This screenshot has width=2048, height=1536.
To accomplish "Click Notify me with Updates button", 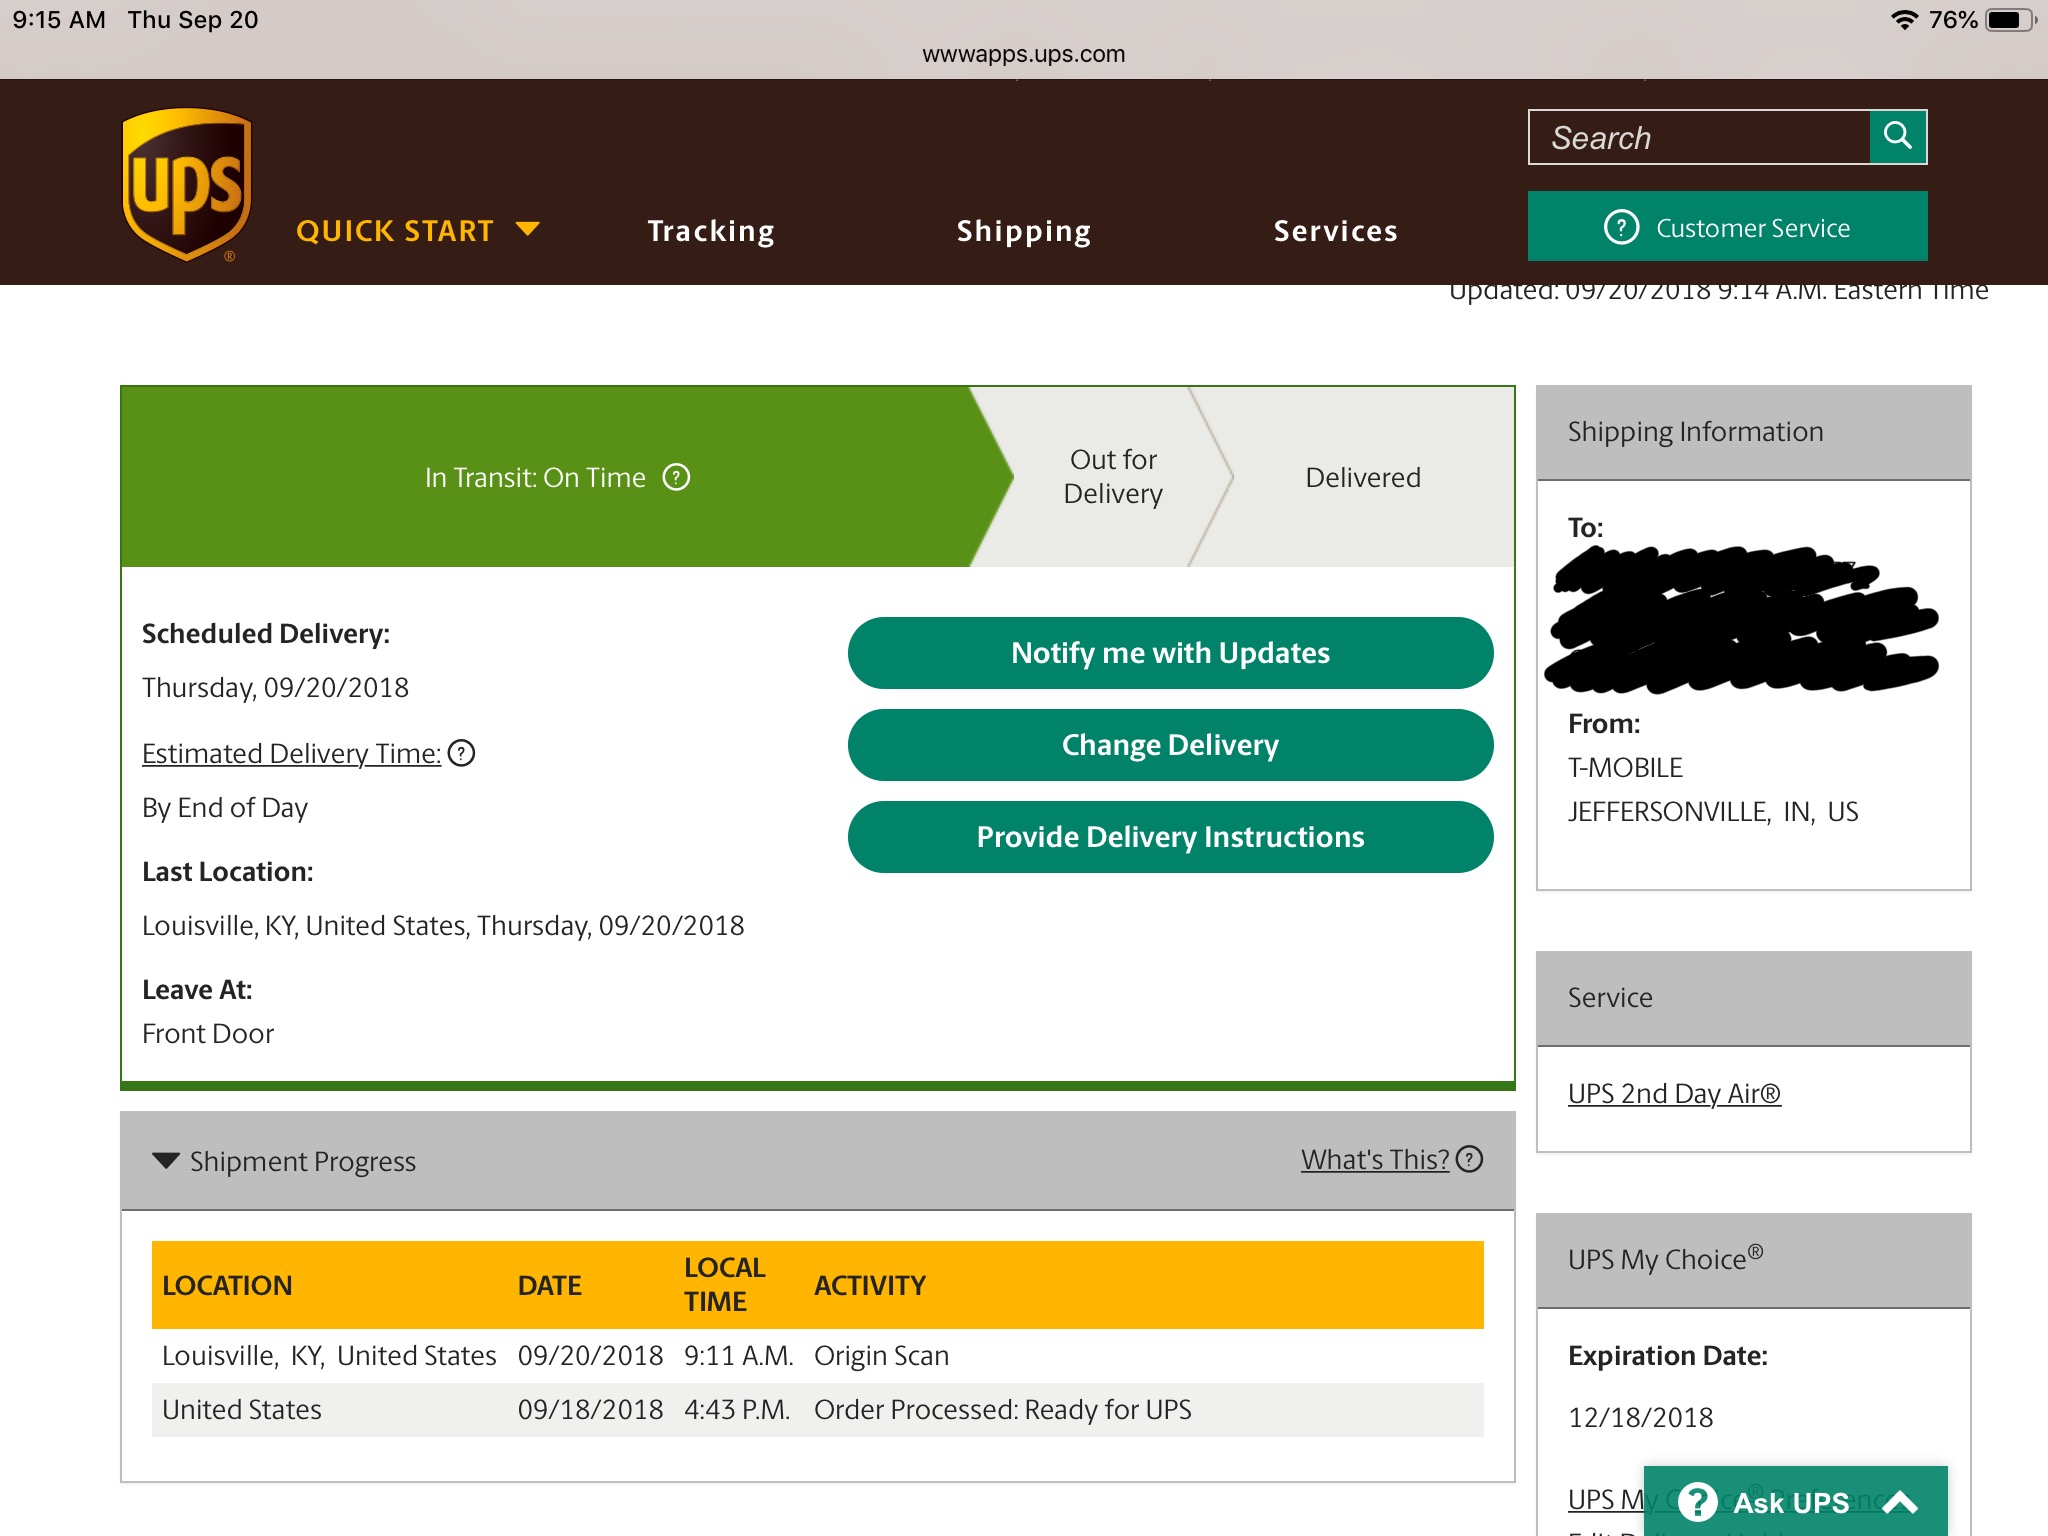I will point(1170,653).
